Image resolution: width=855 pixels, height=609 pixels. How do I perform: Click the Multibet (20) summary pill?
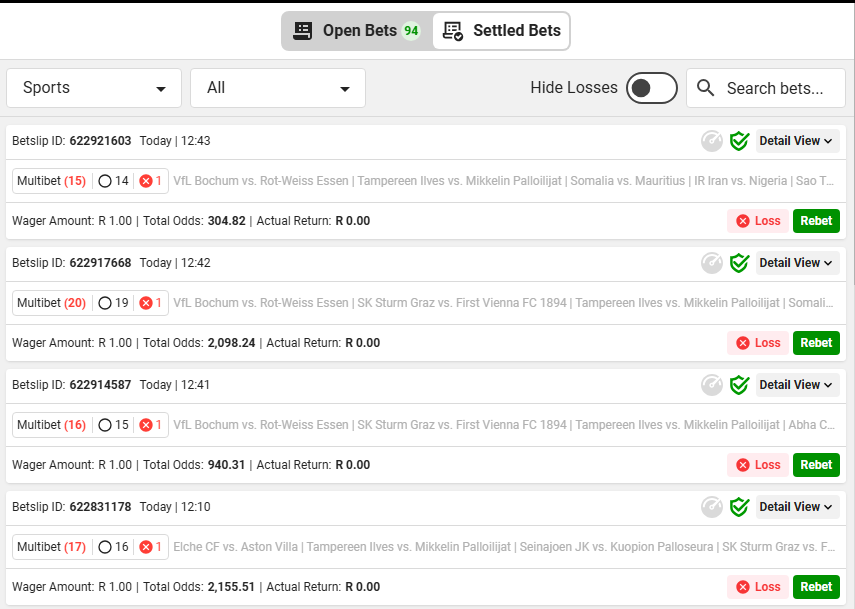pyautogui.click(x=91, y=303)
